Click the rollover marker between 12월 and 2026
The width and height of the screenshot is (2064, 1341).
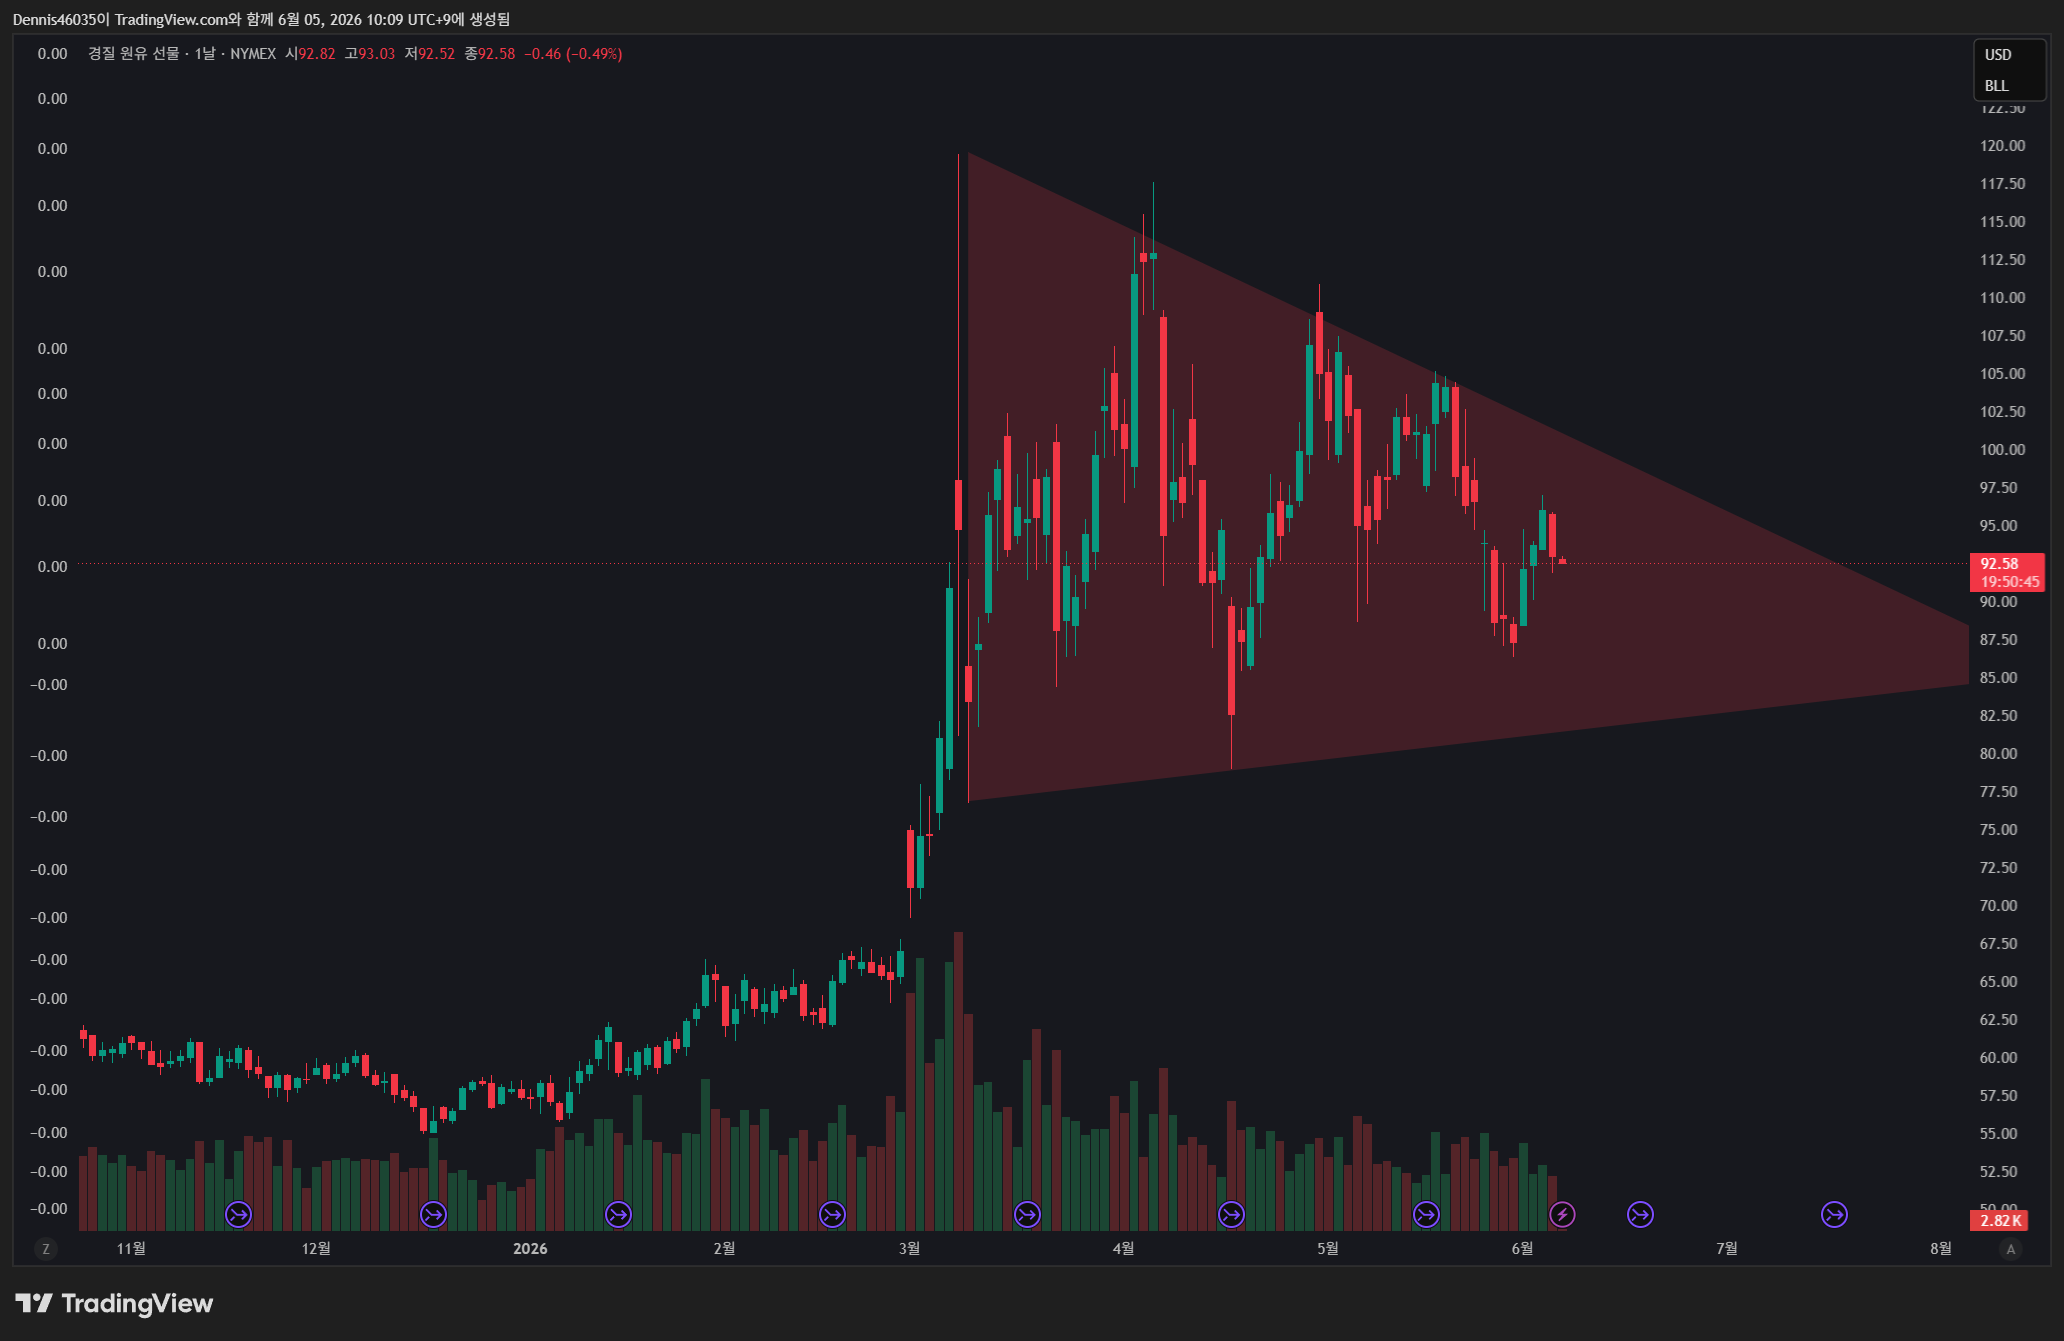[433, 1214]
